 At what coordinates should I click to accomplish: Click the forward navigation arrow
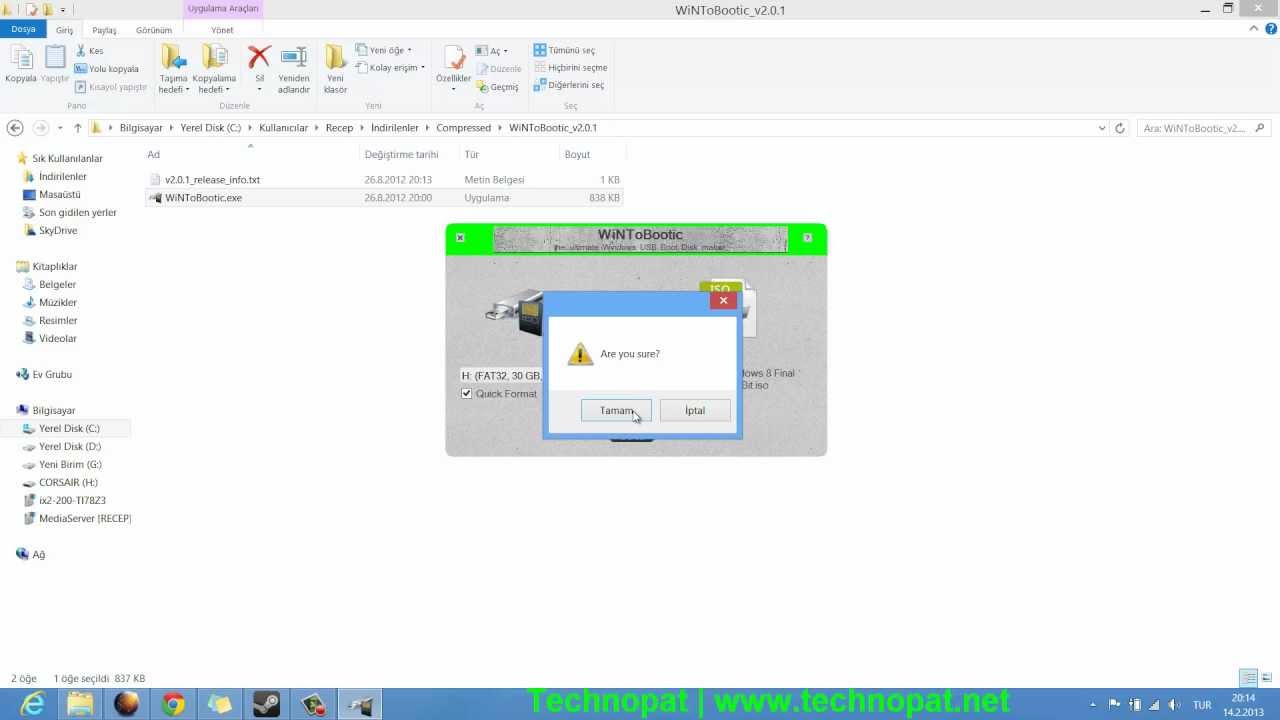(41, 128)
